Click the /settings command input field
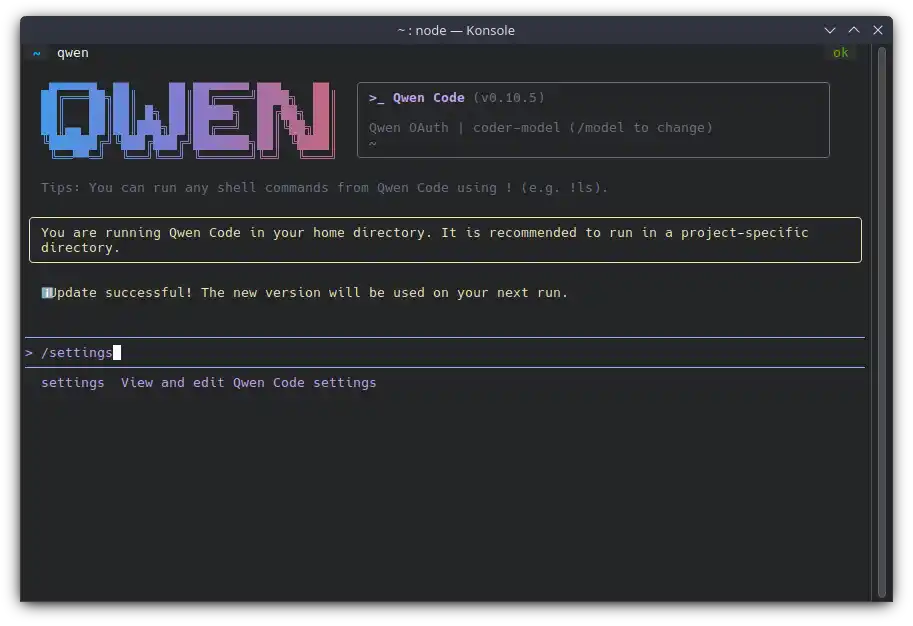The width and height of the screenshot is (913, 626). (x=400, y=352)
